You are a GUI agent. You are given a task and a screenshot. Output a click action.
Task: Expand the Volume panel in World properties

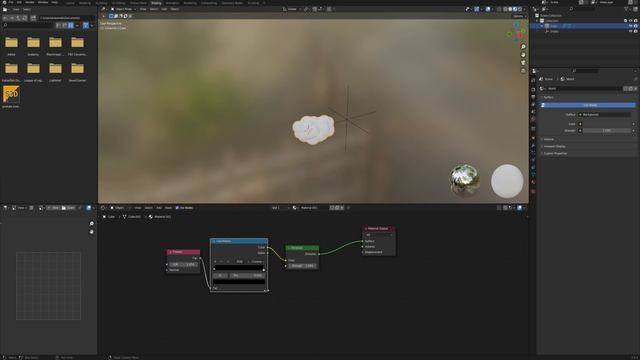[549, 139]
